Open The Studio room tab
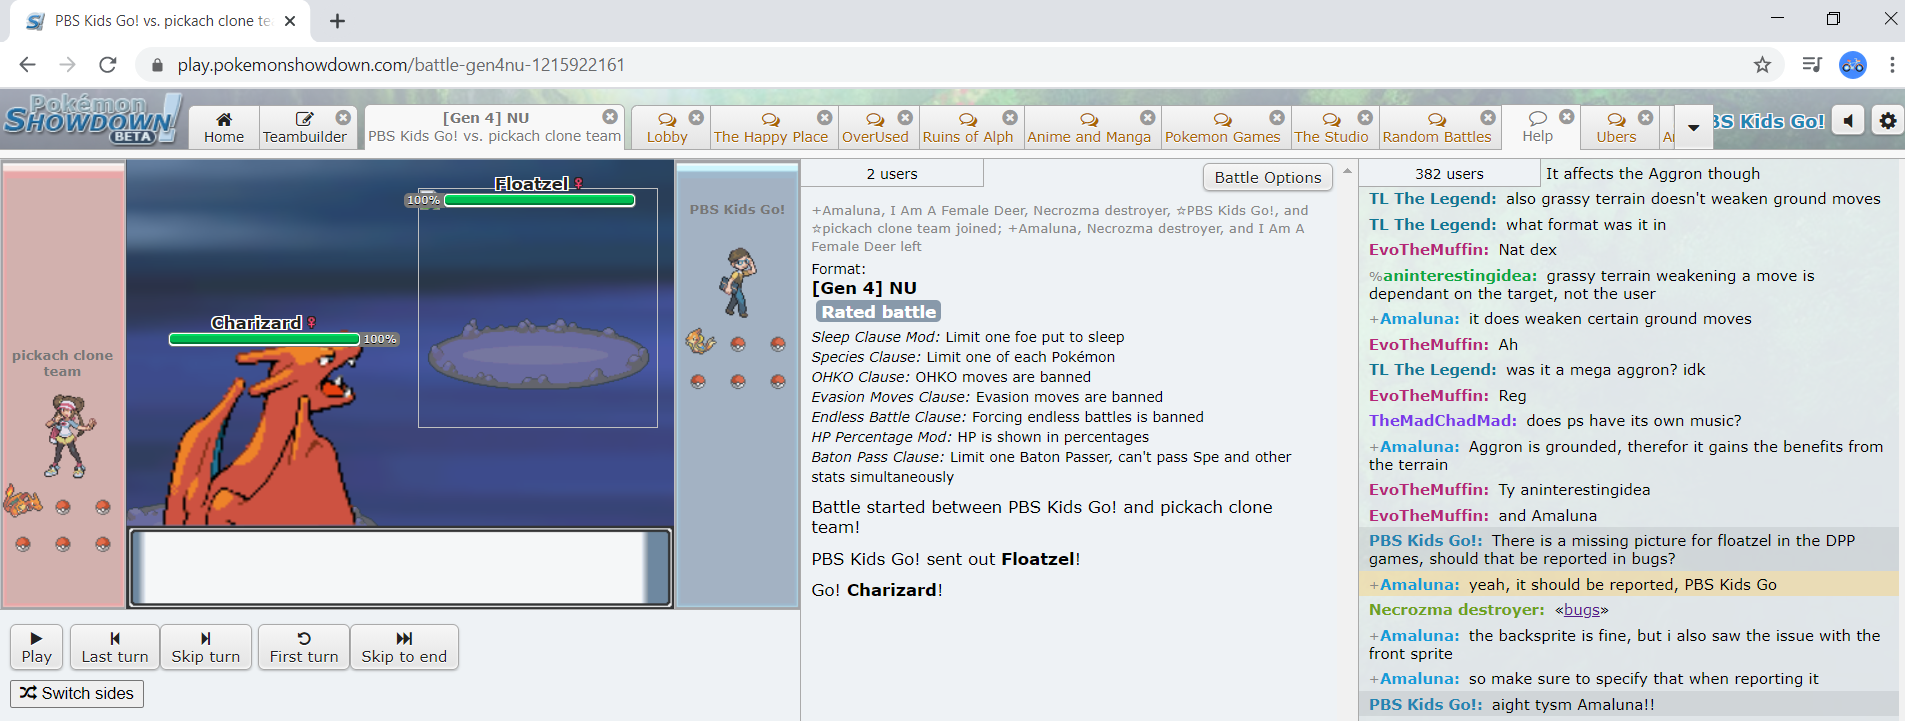 click(x=1331, y=128)
